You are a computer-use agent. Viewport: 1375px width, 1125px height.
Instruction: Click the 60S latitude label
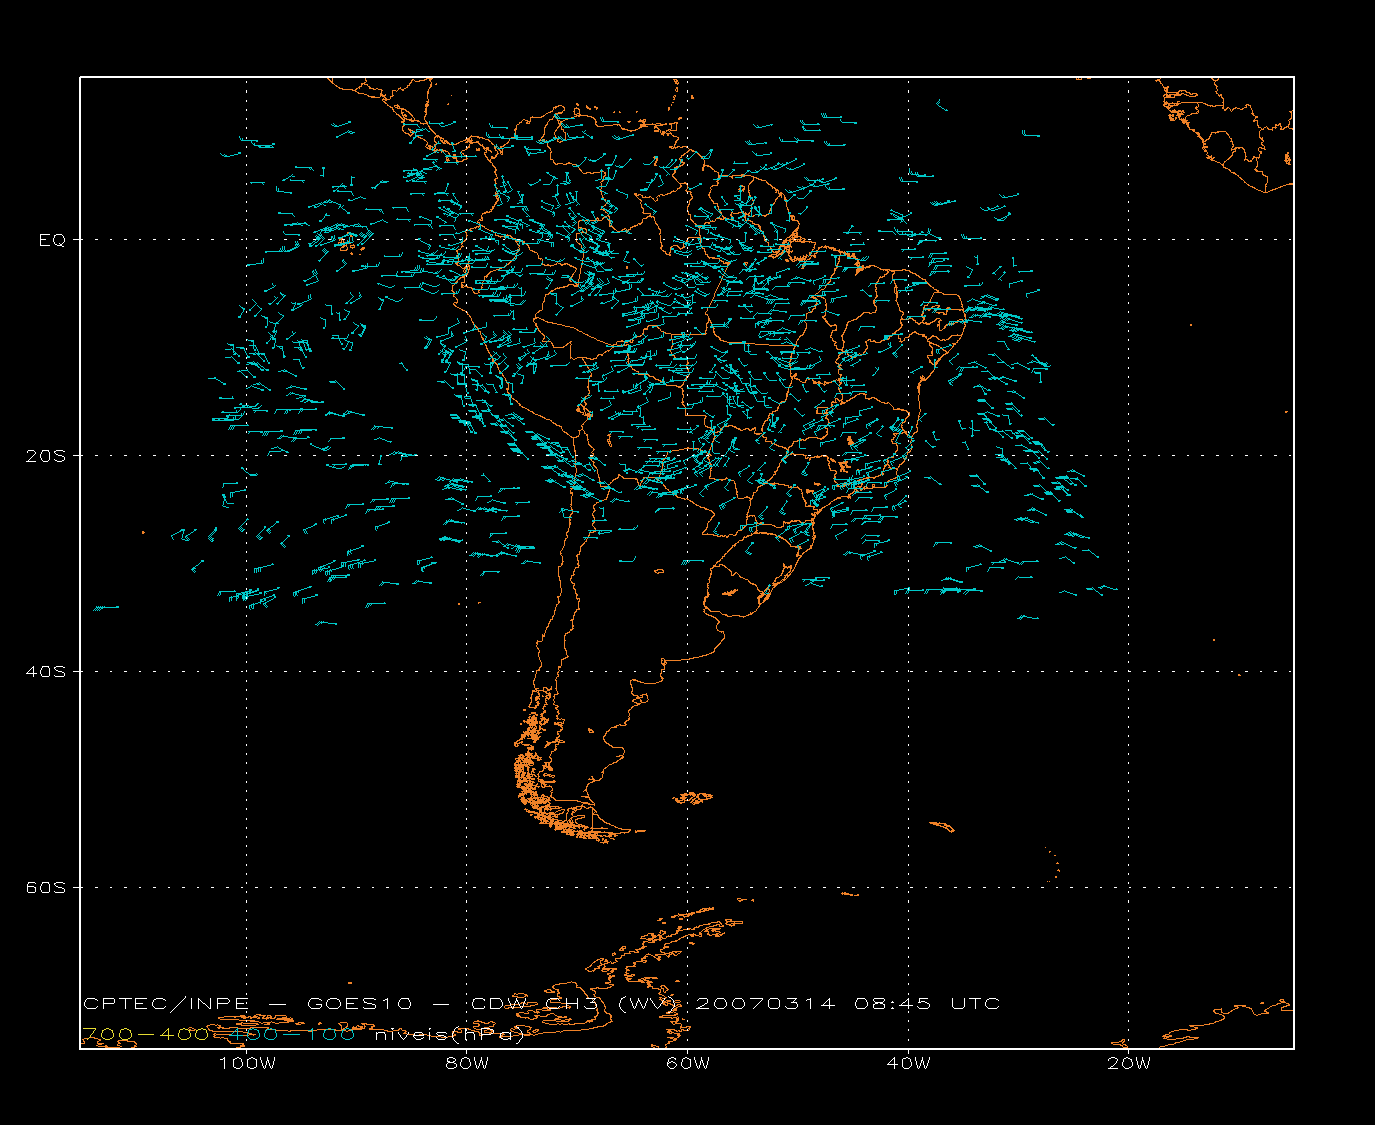[x=47, y=888]
